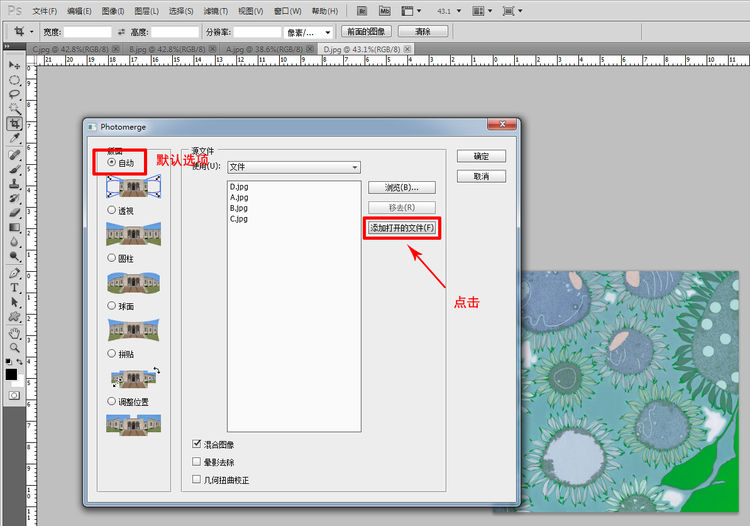Select the Move tool in toolbox
The image size is (750, 526).
14,65
